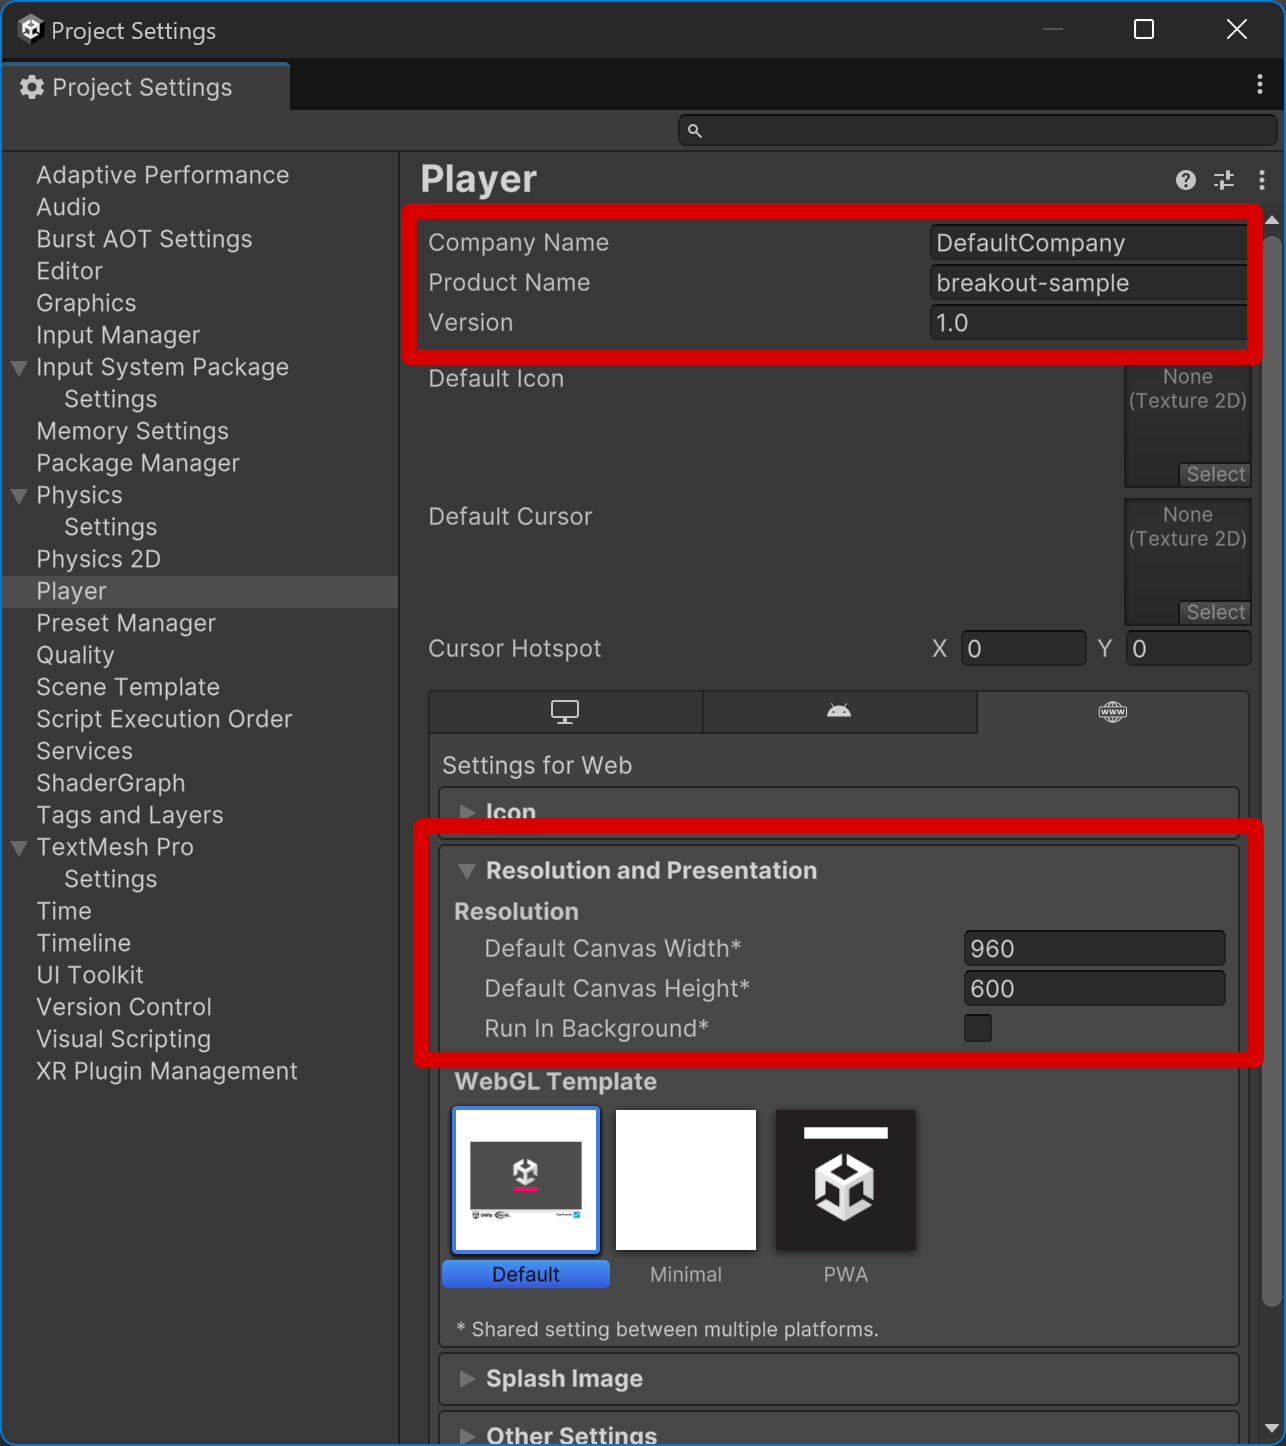Switch to the Web platform tab

[1113, 712]
